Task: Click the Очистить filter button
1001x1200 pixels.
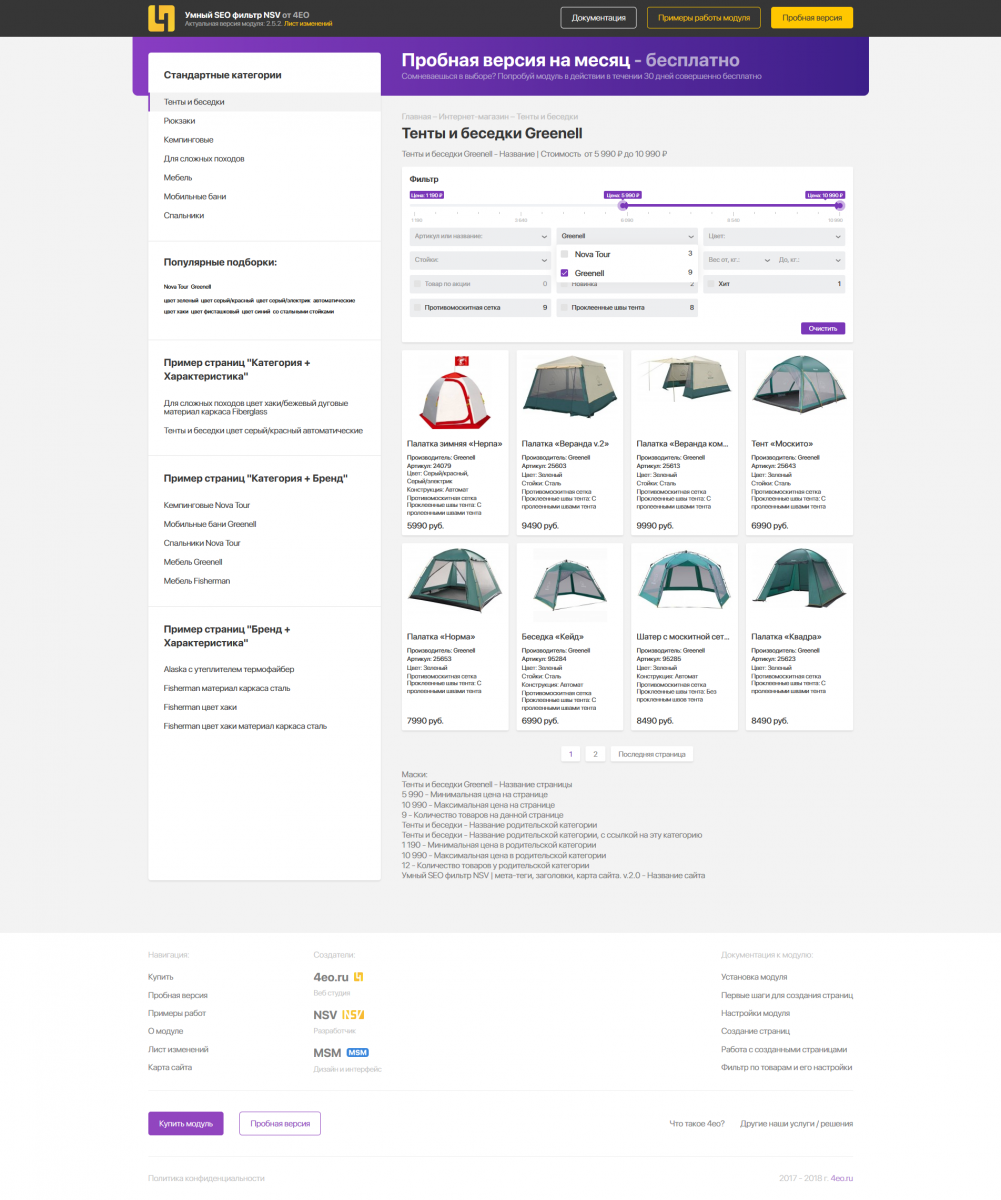Action: click(823, 328)
